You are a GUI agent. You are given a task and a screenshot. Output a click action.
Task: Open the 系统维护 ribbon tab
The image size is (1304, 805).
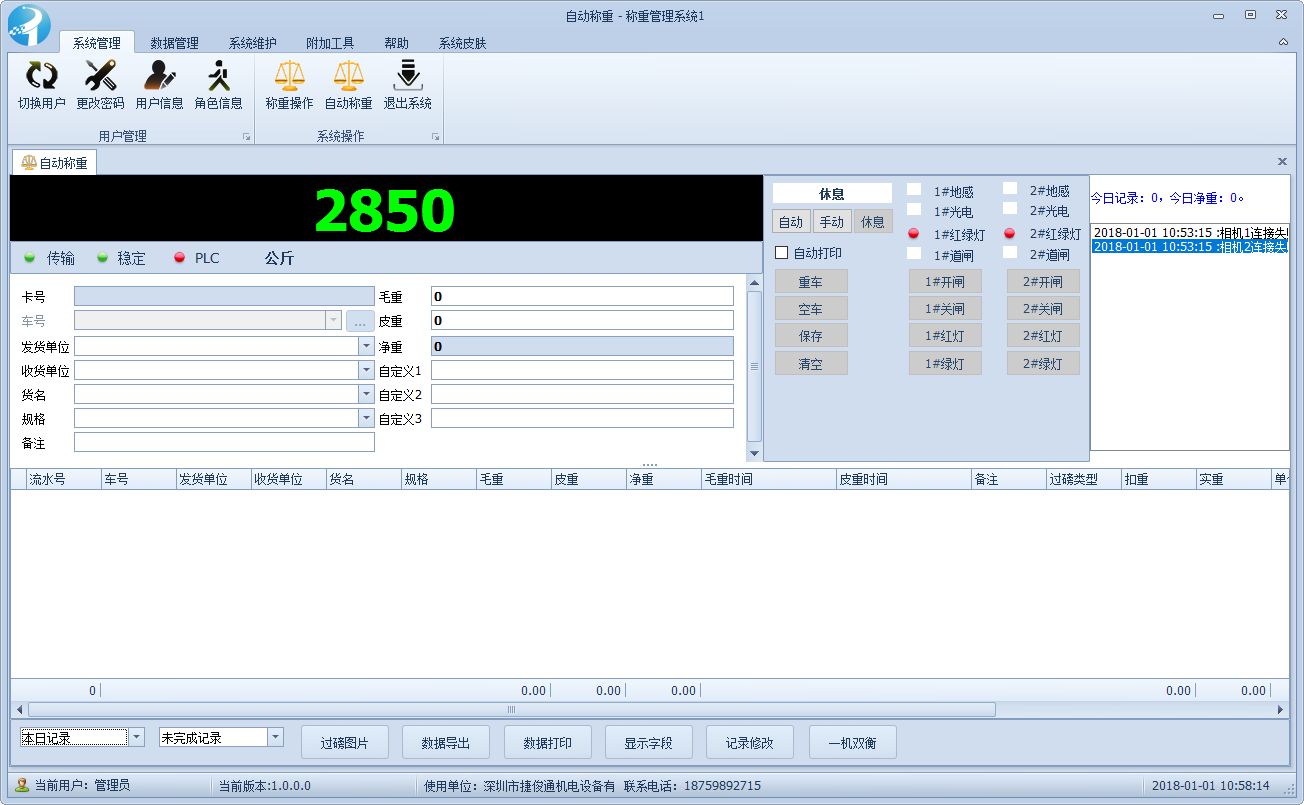click(252, 43)
